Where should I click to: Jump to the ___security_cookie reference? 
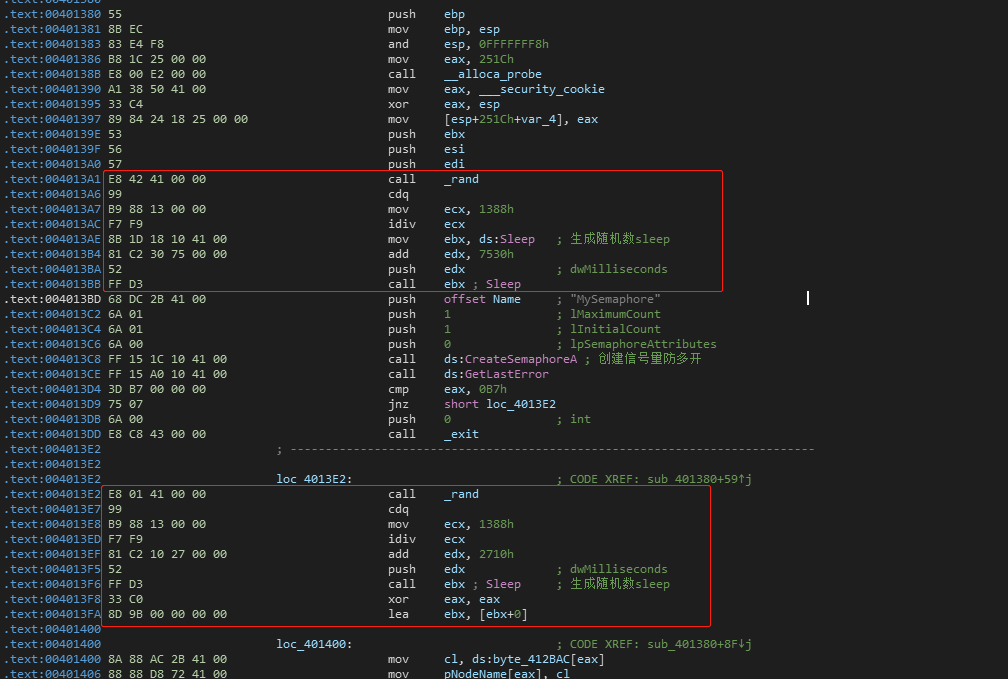coord(554,89)
